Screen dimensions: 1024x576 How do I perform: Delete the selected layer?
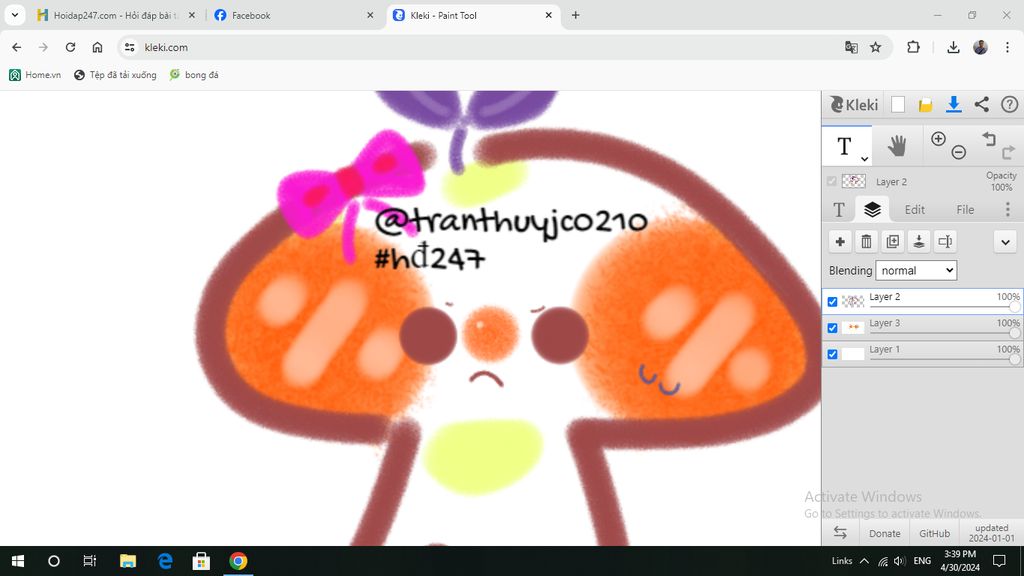(866, 242)
